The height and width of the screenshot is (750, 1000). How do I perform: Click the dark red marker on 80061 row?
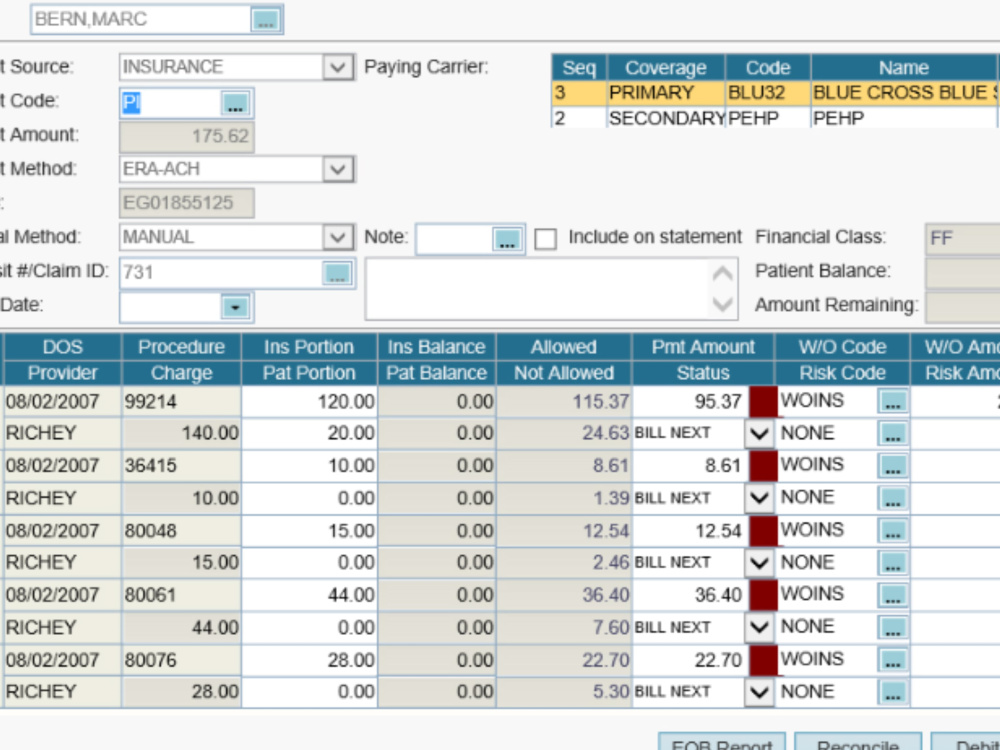[763, 595]
